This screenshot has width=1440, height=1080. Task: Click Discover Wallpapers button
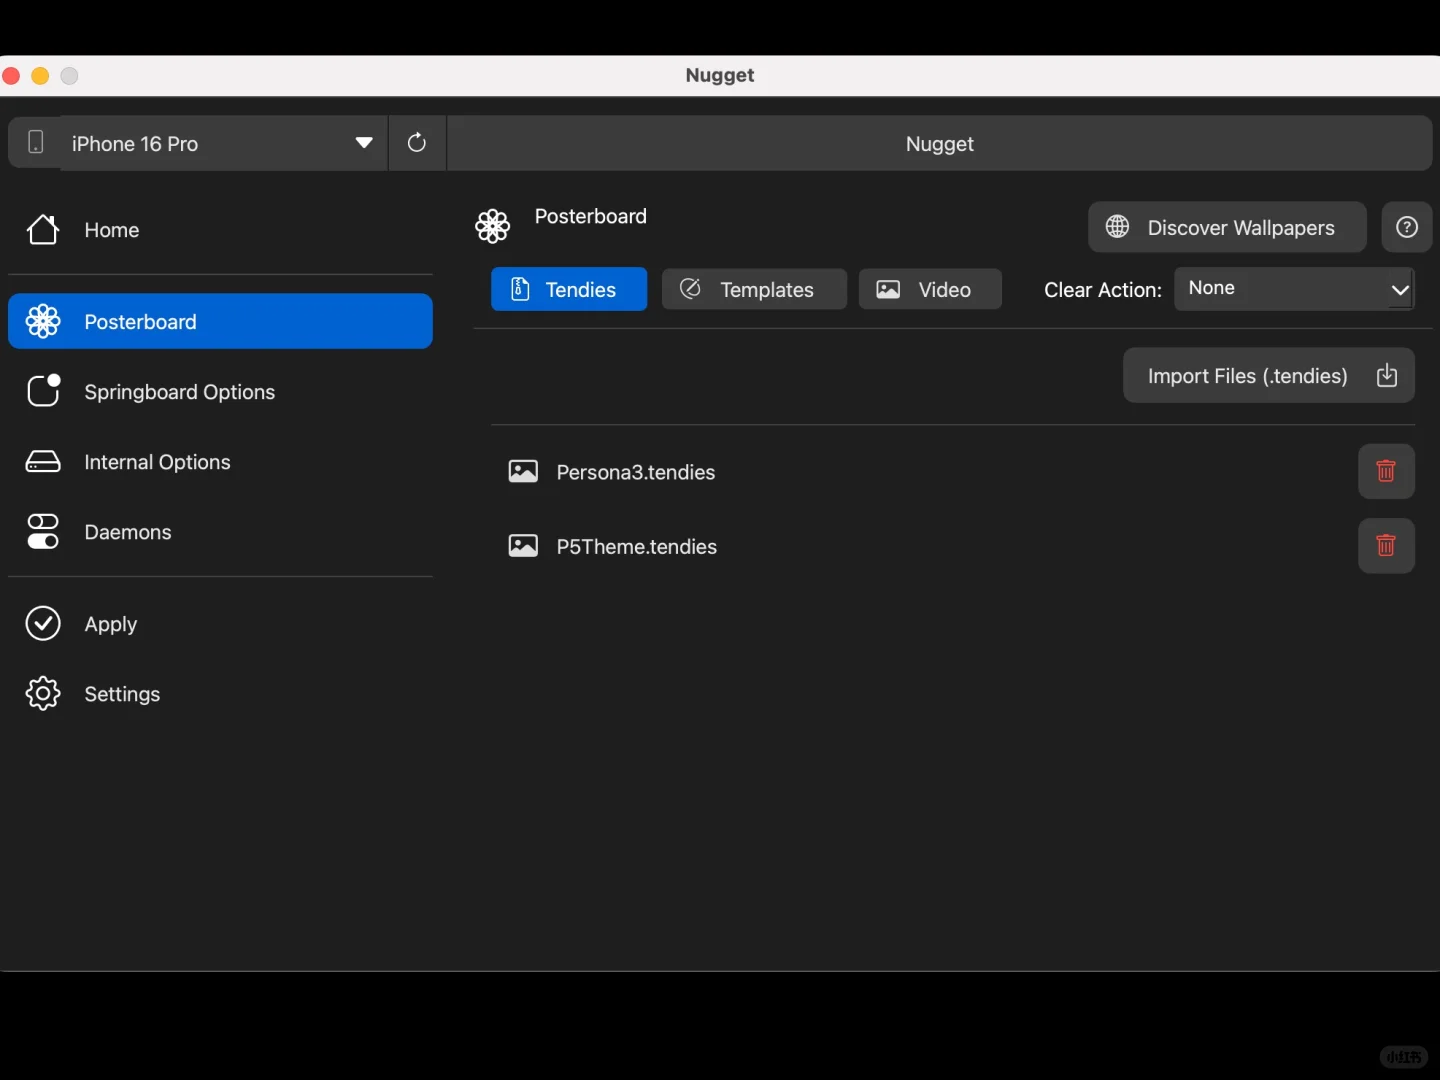(1227, 227)
